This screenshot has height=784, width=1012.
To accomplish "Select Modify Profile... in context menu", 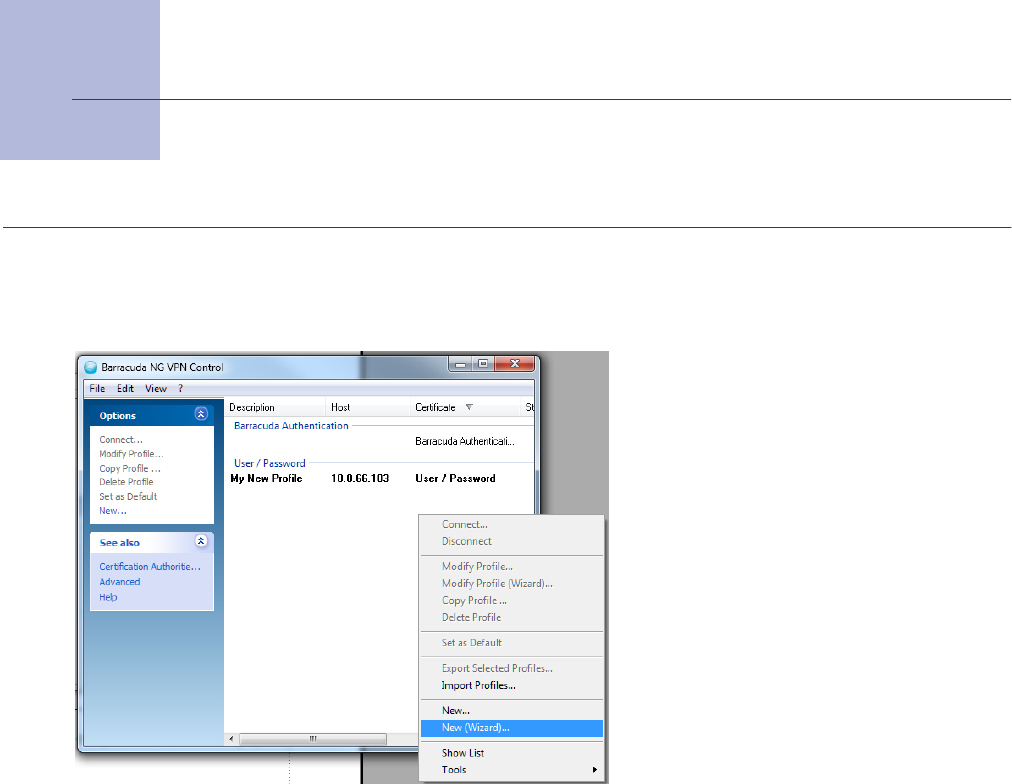I will click(x=512, y=567).
